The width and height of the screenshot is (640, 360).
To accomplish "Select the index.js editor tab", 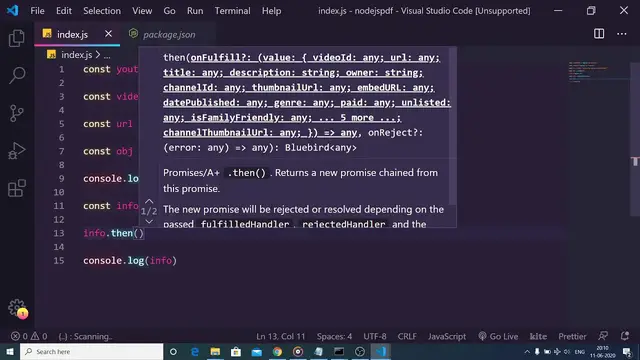I will click(x=72, y=34).
